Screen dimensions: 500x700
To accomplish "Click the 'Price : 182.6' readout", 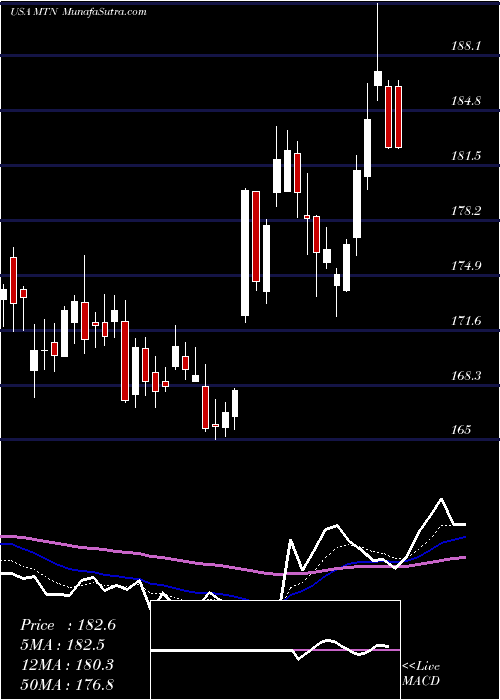I will tap(68, 625).
